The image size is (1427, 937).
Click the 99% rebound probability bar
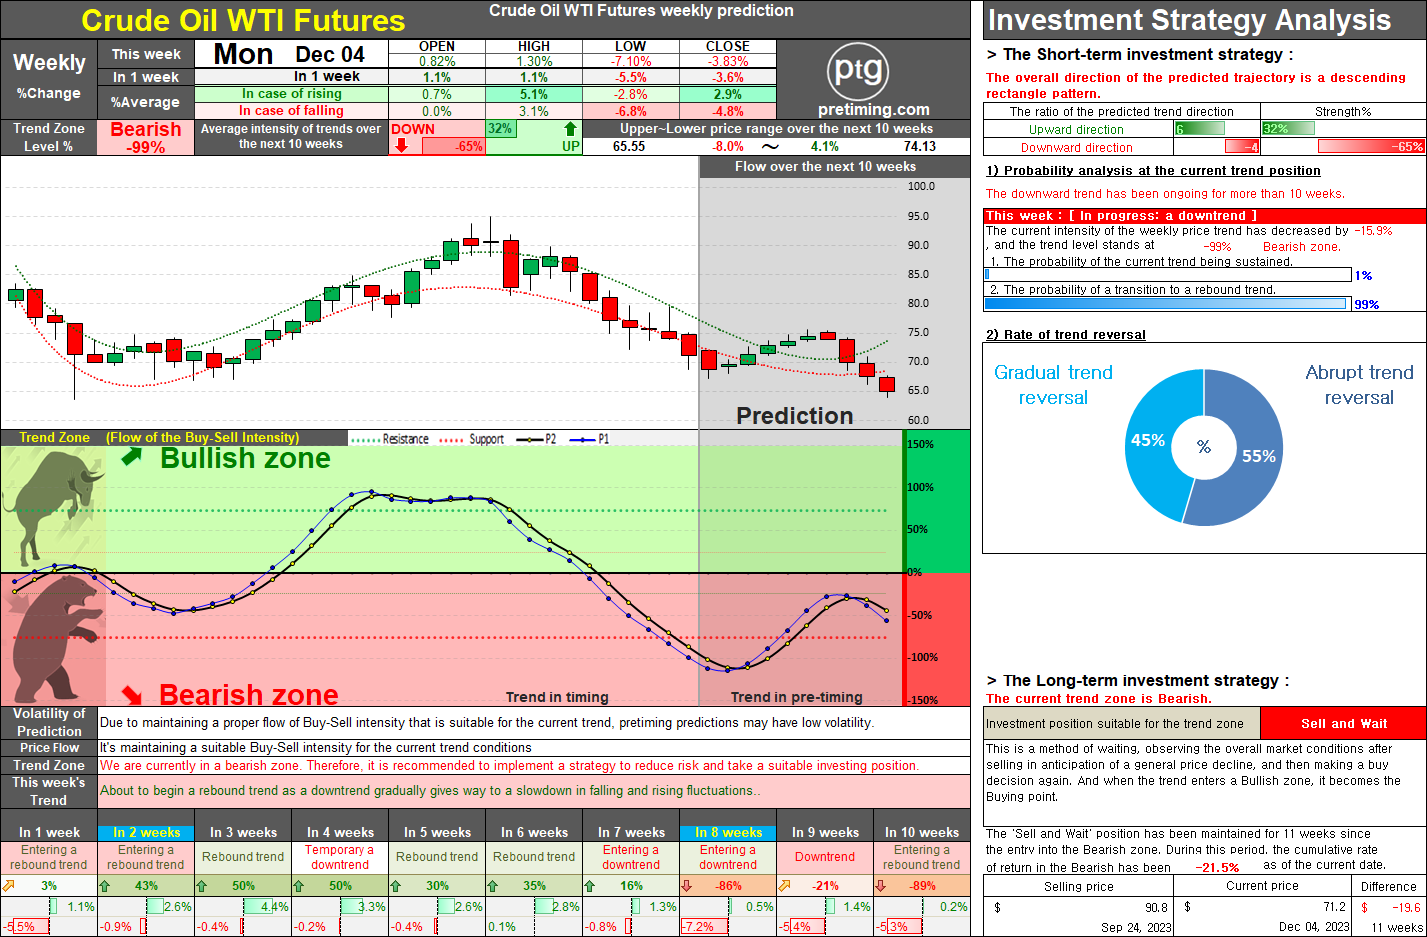tap(1167, 304)
